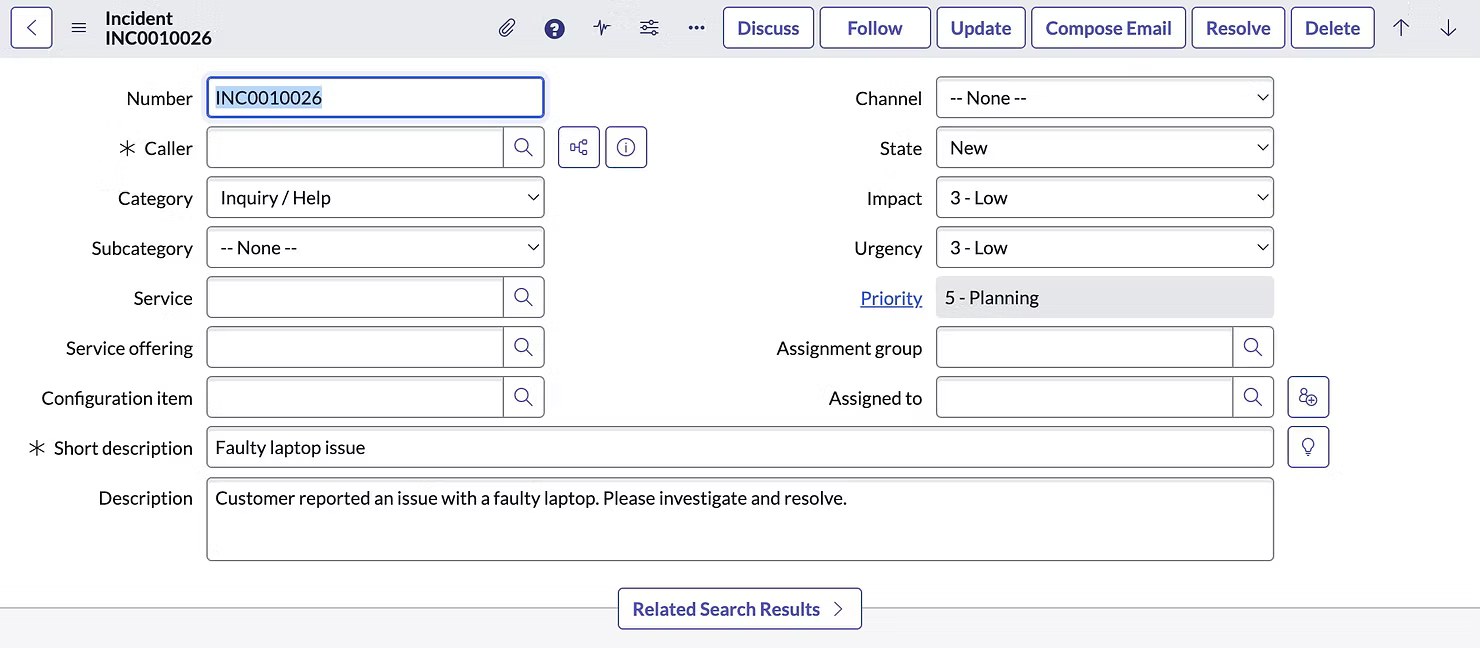Go back using the left arrow icon
Screen dimensions: 1480x648
[31, 27]
